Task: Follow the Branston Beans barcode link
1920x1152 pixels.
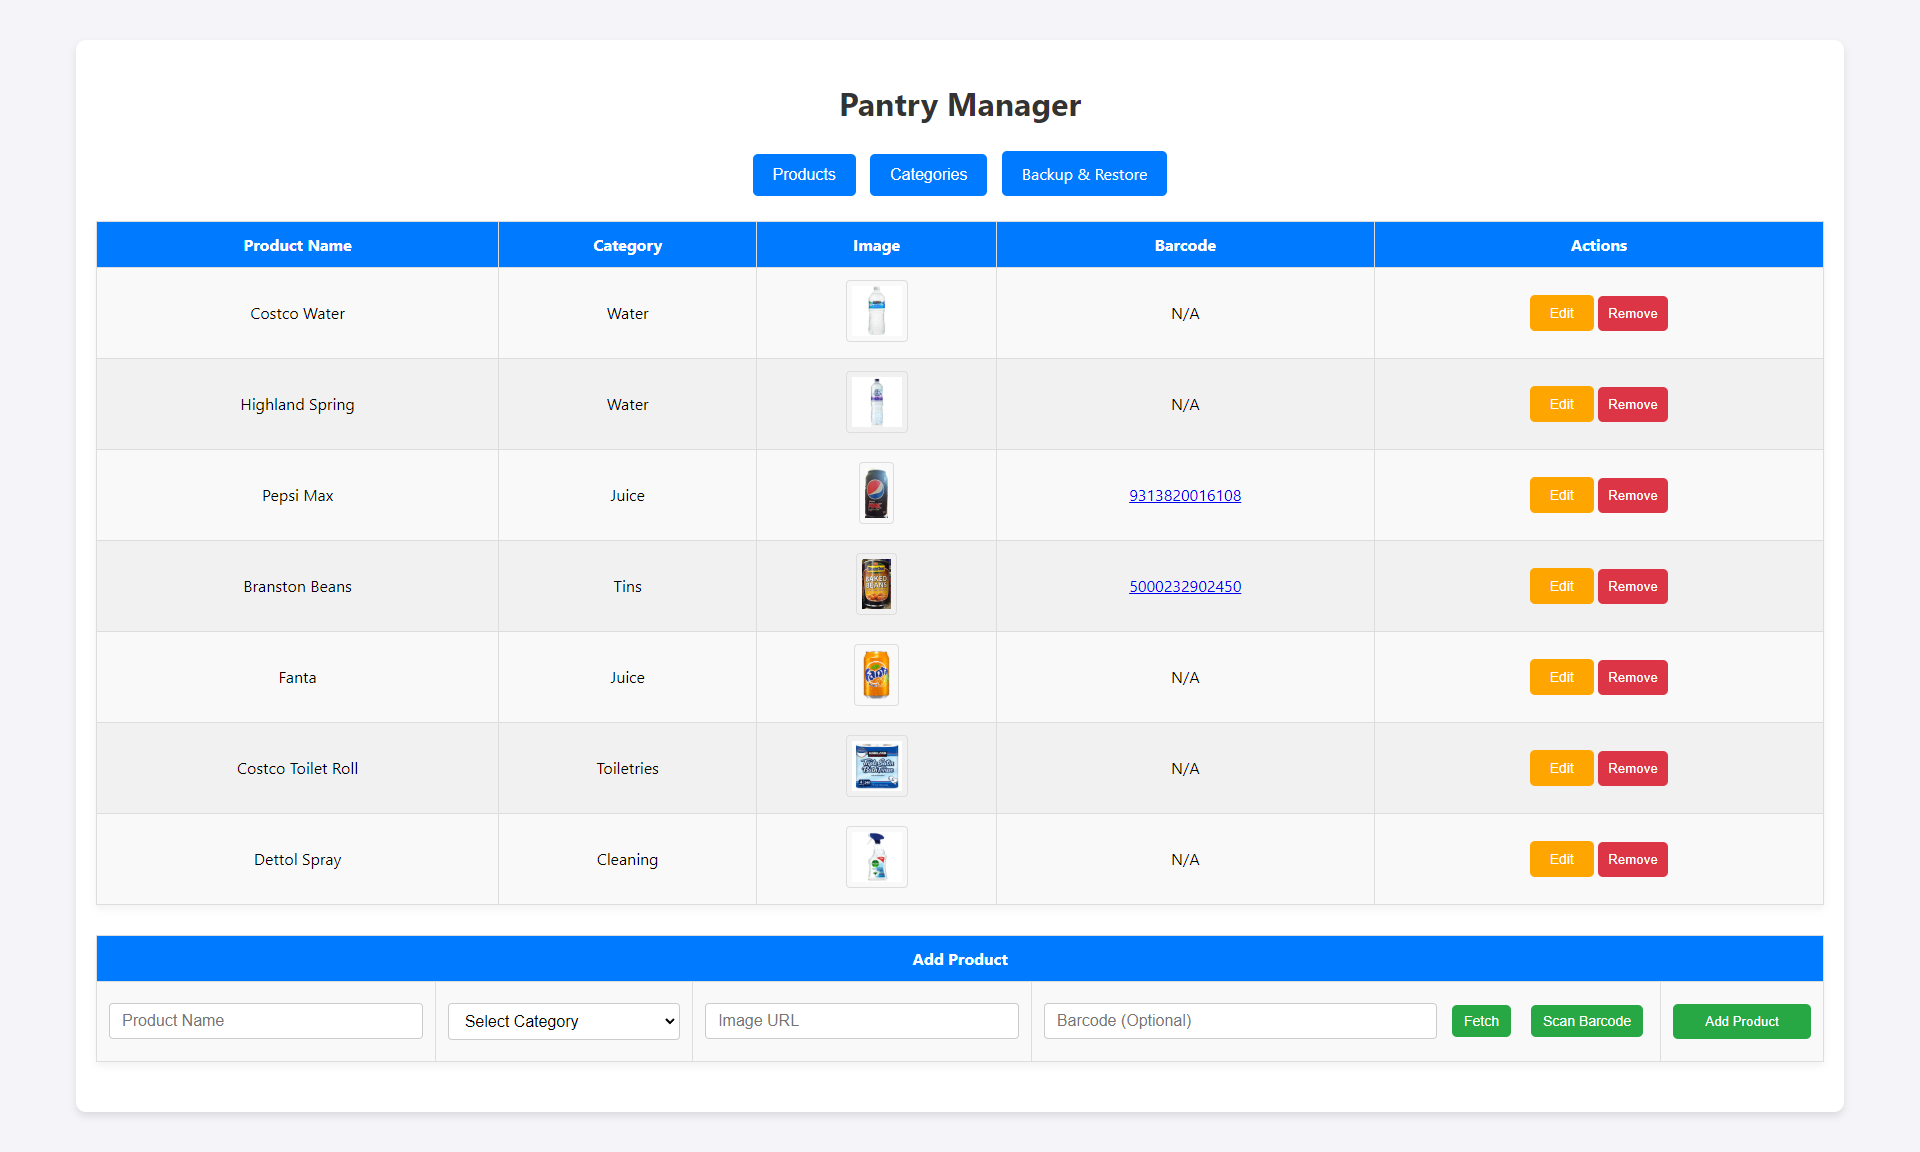Action: coord(1185,587)
